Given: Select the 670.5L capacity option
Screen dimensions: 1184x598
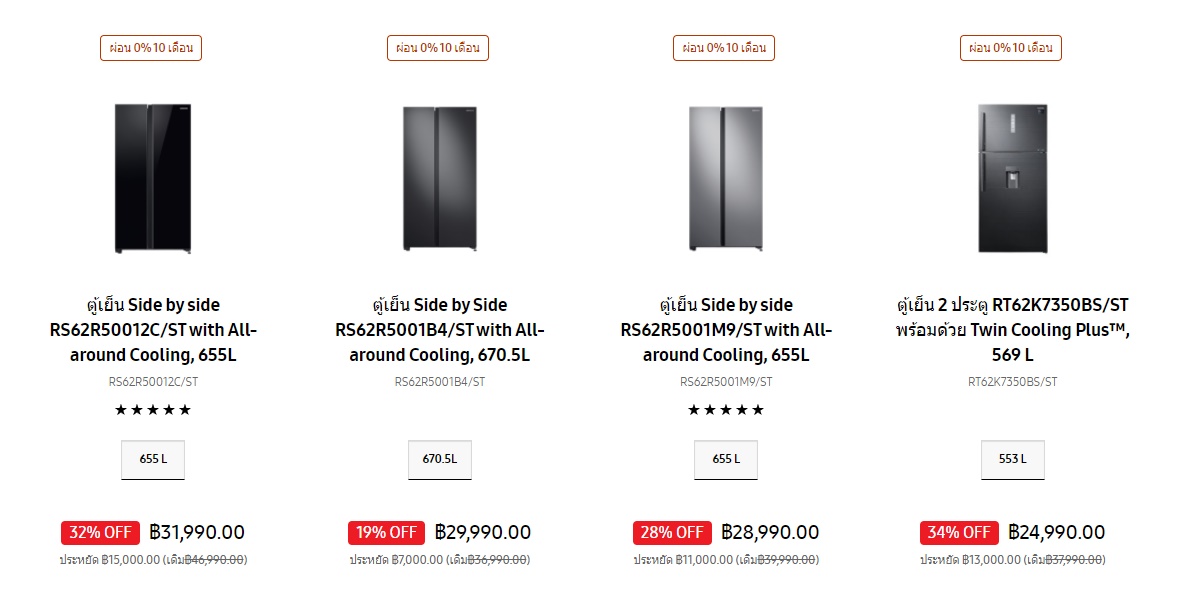Looking at the screenshot, I should point(439,459).
